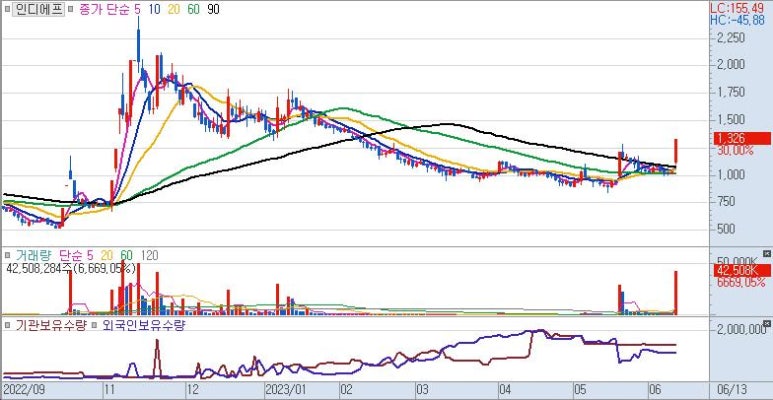Select the magenta 5-day price moving average

click(x=138, y=9)
